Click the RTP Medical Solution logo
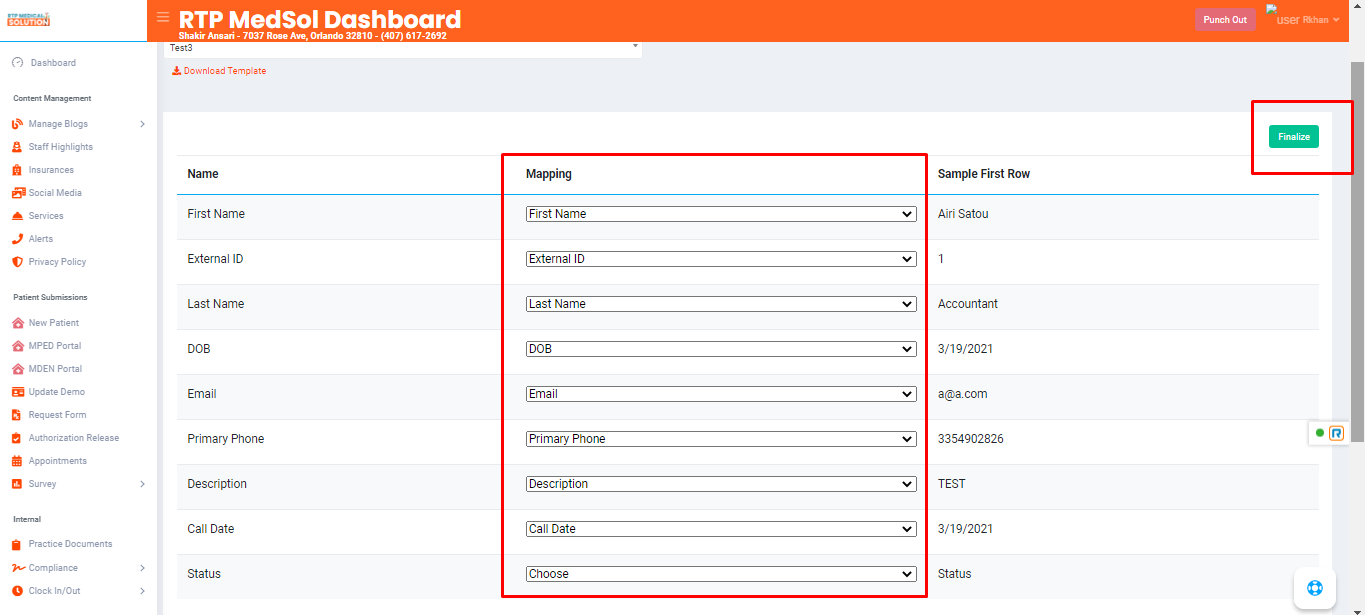The width and height of the screenshot is (1365, 615). (28, 20)
